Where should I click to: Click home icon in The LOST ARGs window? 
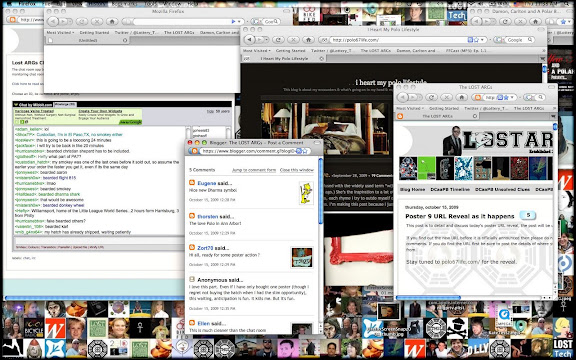[461, 97]
